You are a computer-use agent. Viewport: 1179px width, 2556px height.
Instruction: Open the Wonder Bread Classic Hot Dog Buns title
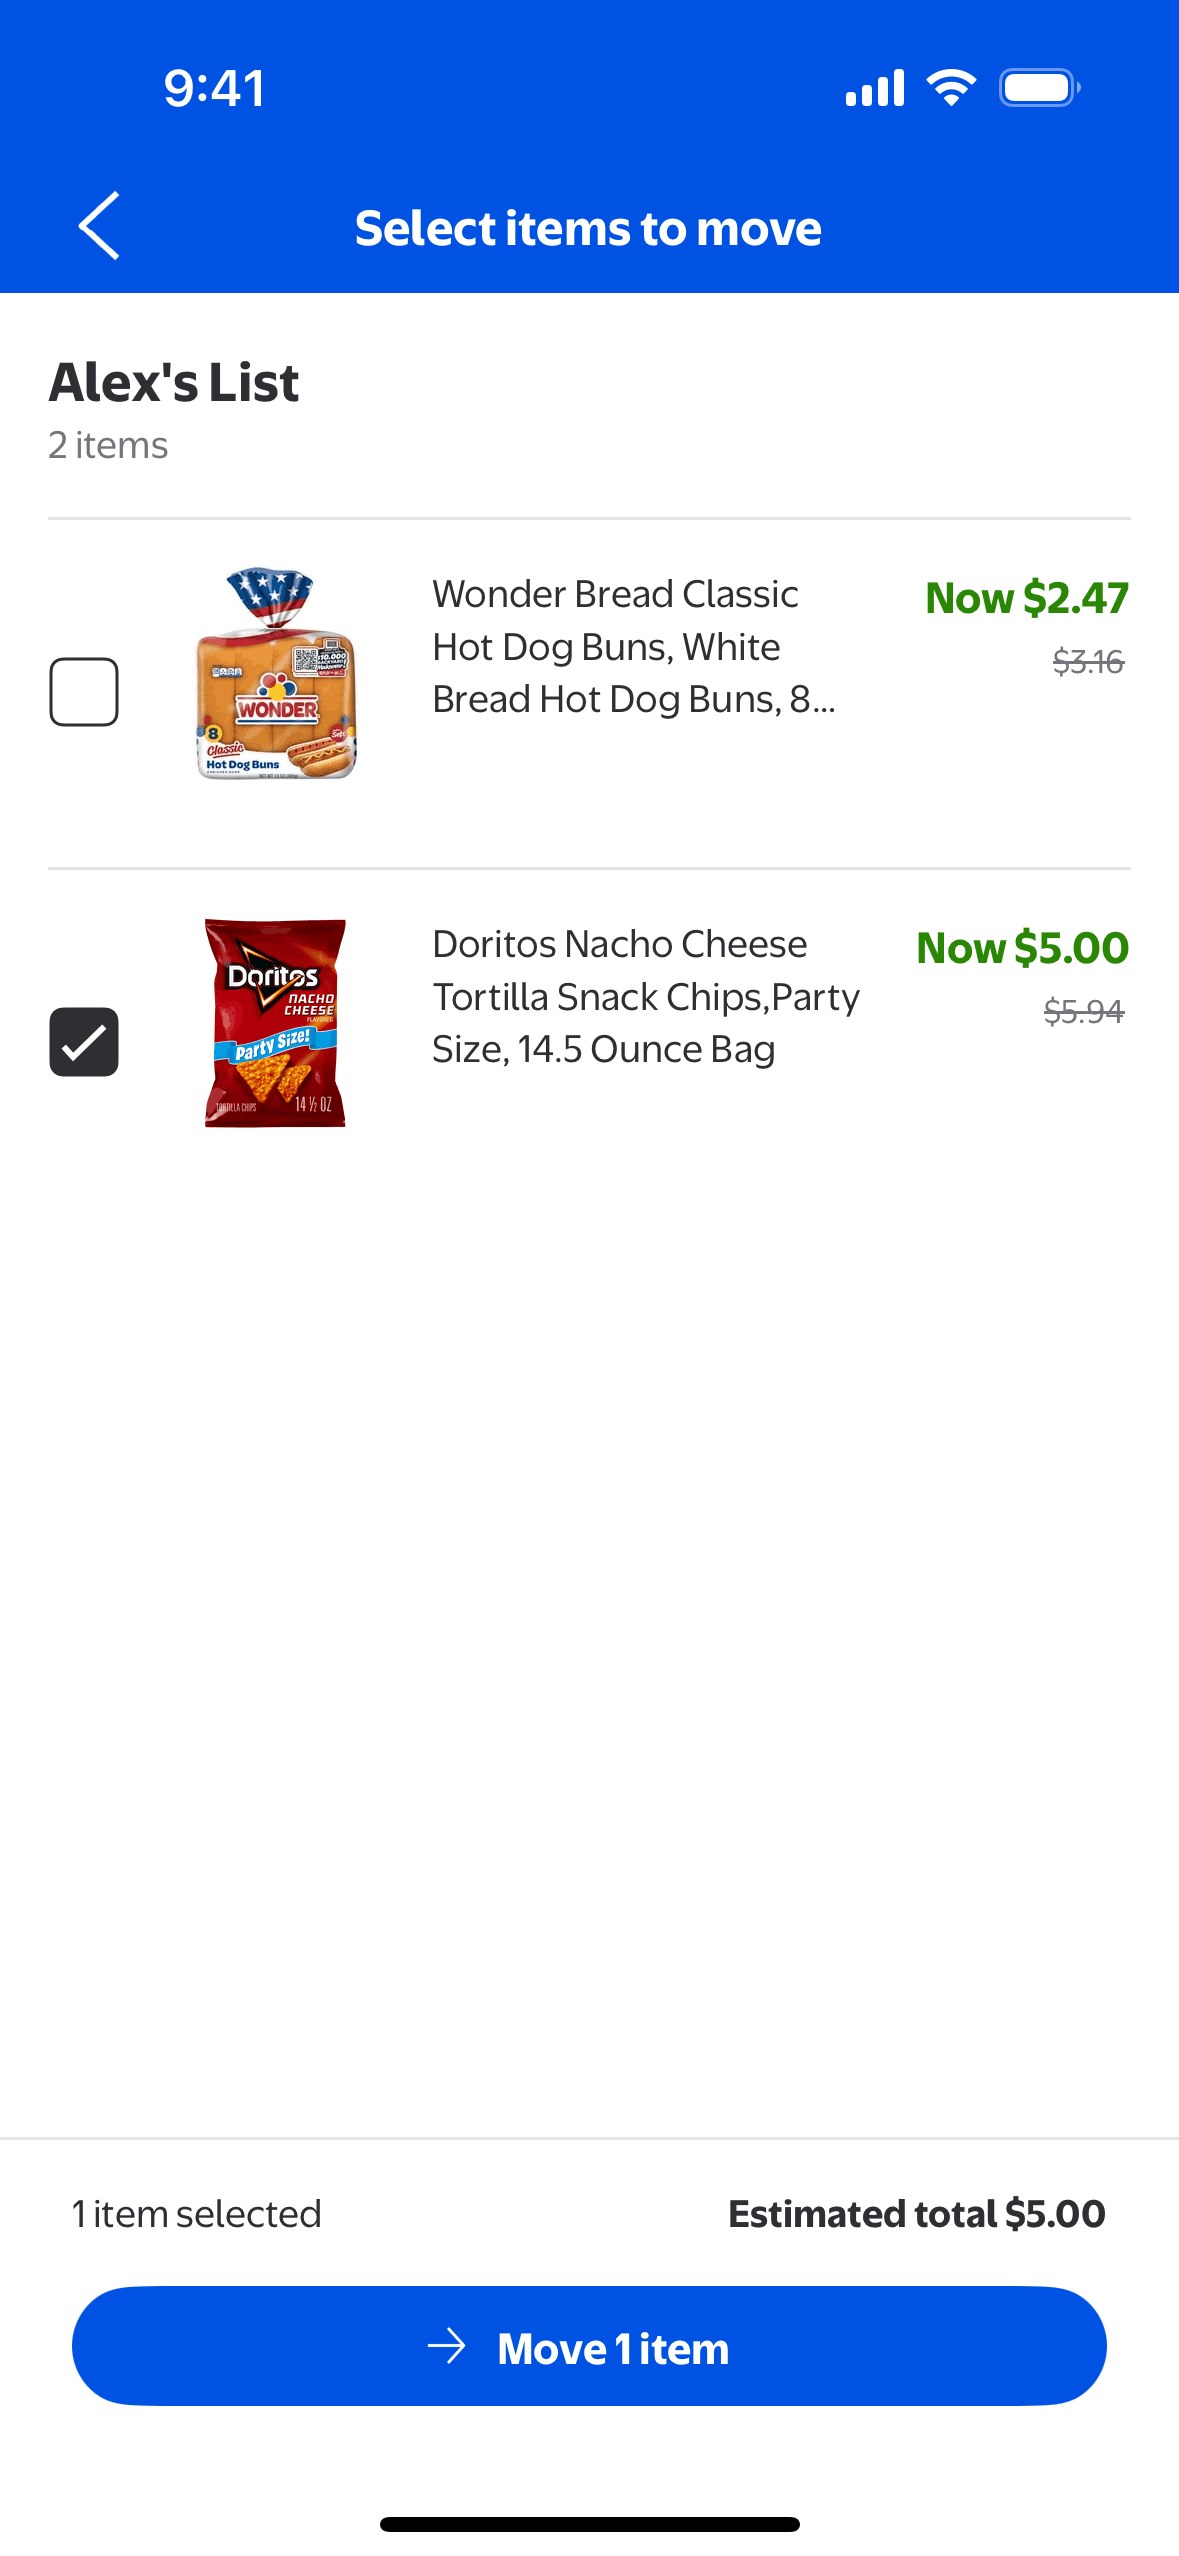tap(633, 646)
